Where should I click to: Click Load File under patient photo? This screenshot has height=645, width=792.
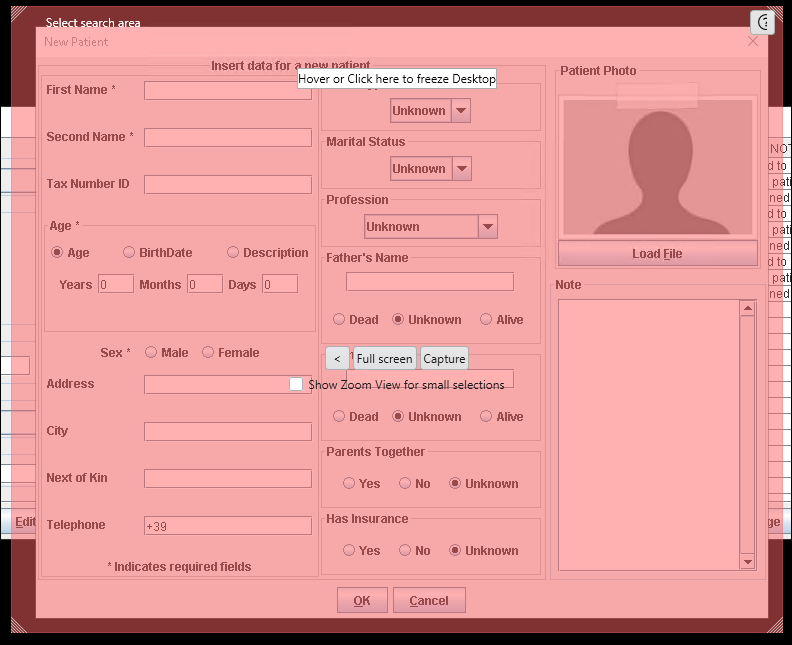tap(657, 254)
